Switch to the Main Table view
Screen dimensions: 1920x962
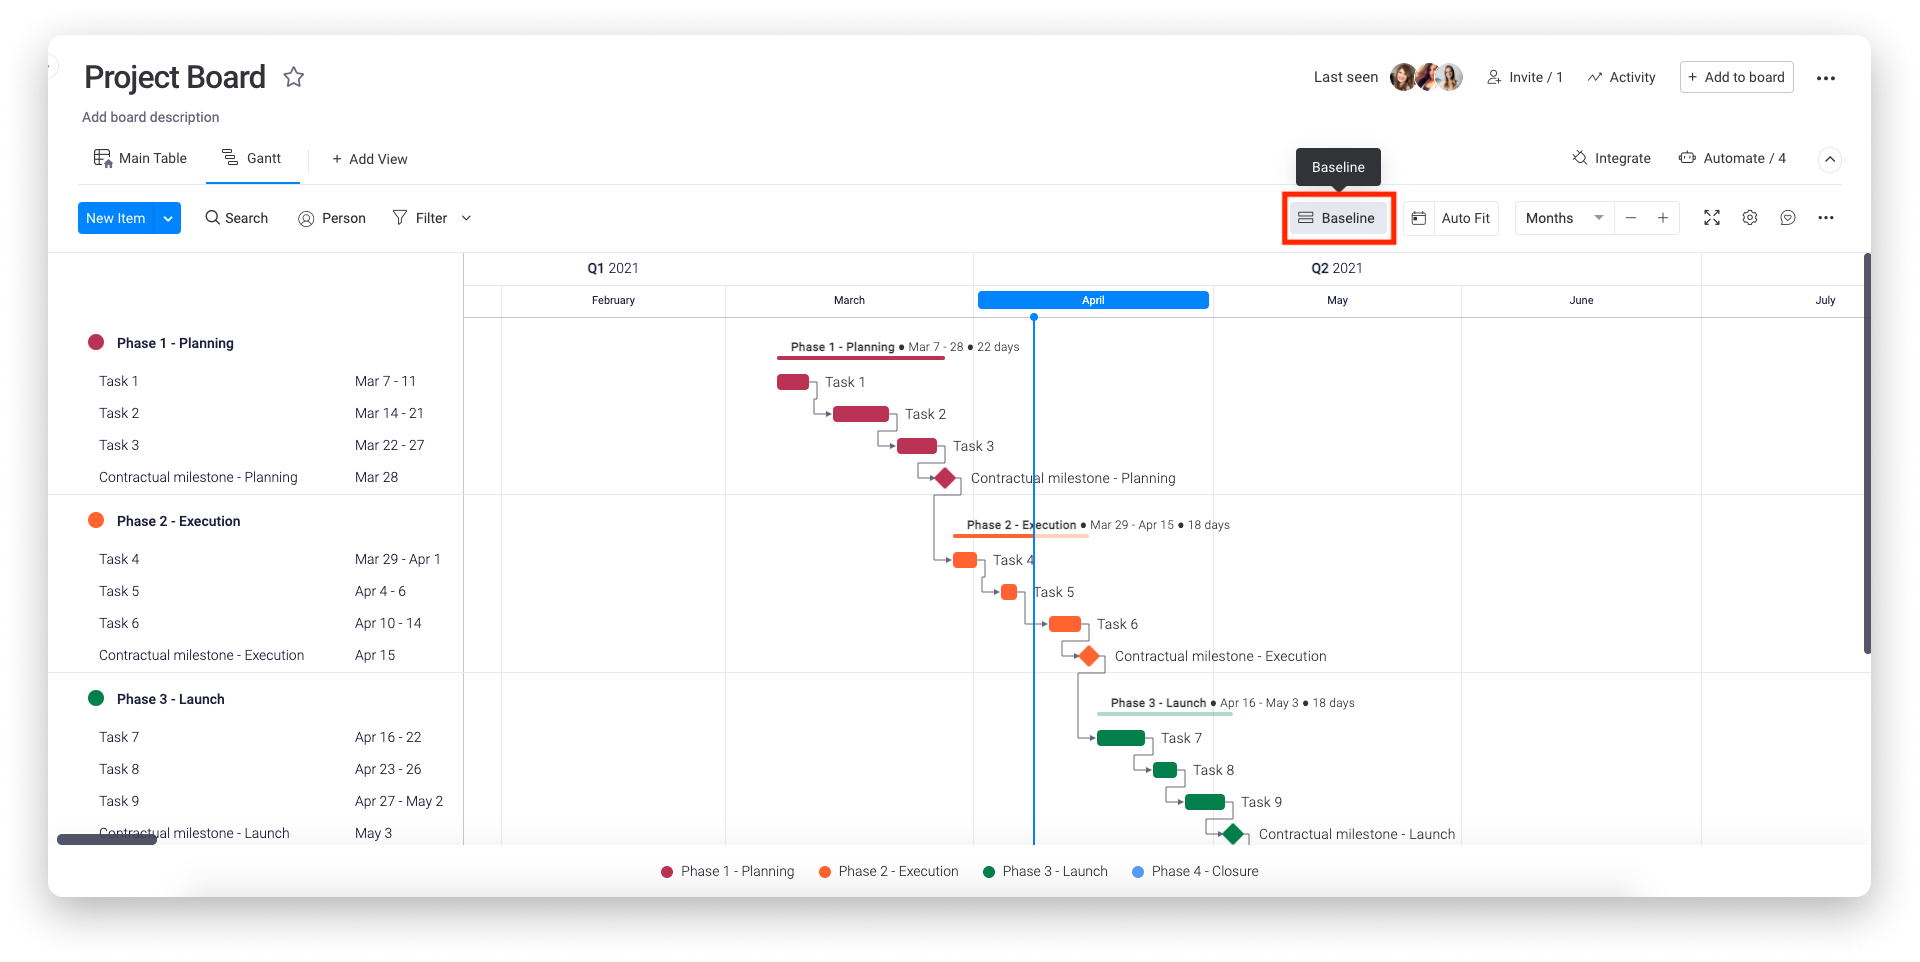tap(140, 158)
